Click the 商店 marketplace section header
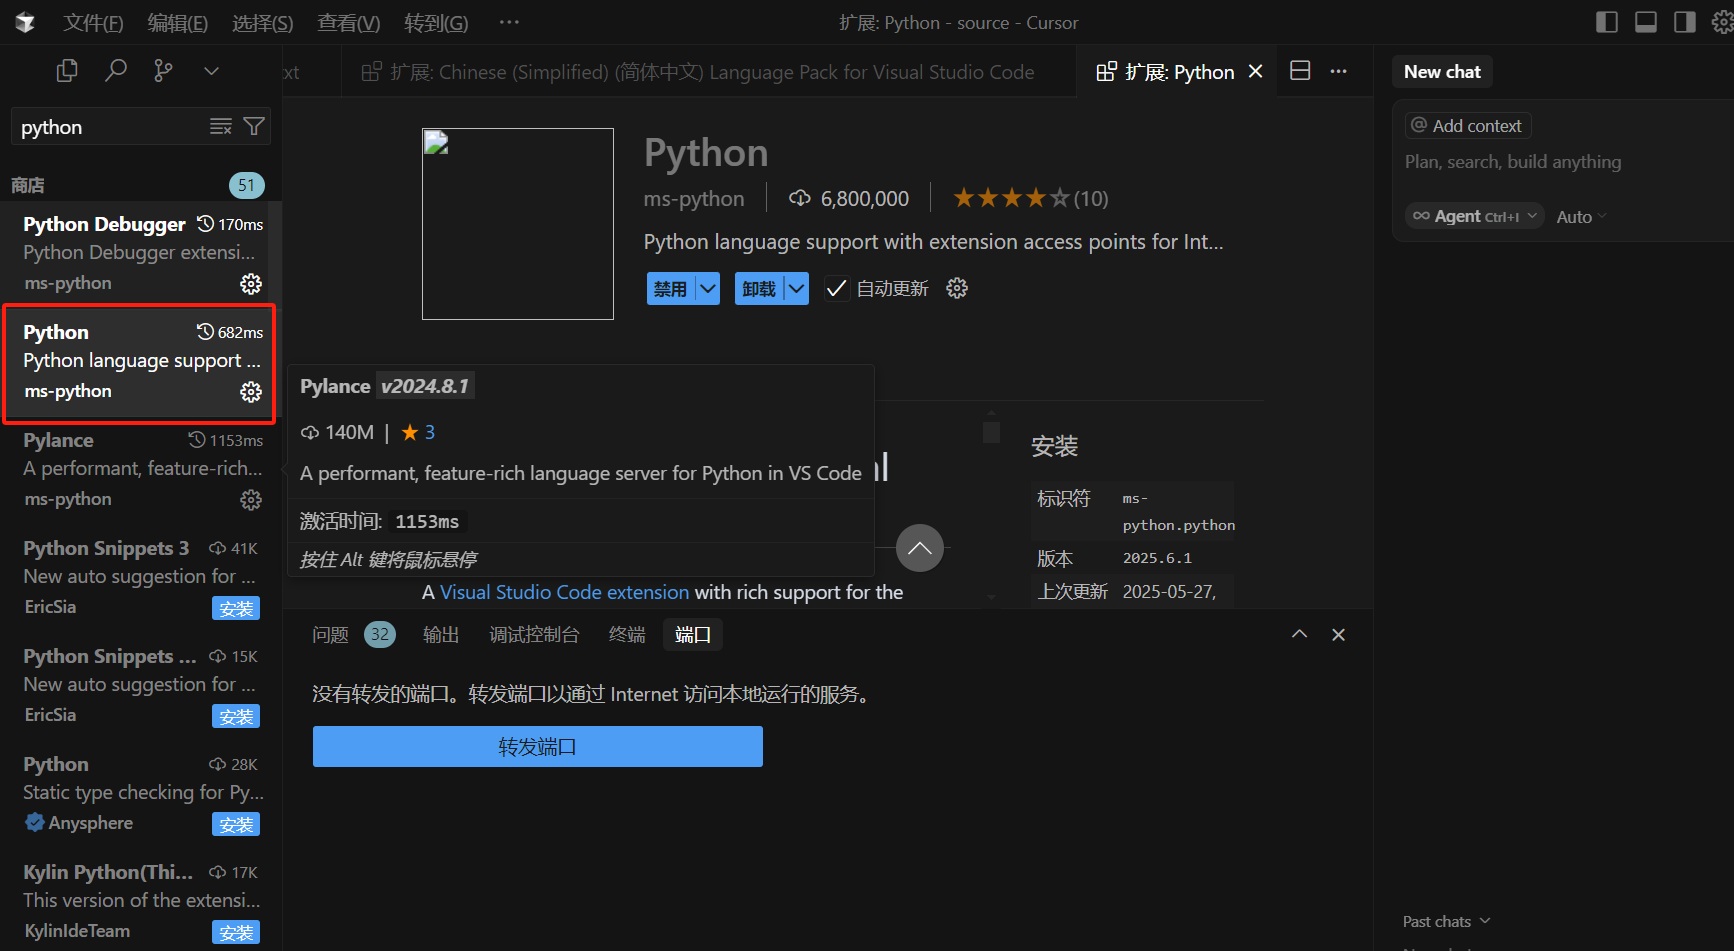Viewport: 1734px width, 951px height. tap(141, 185)
